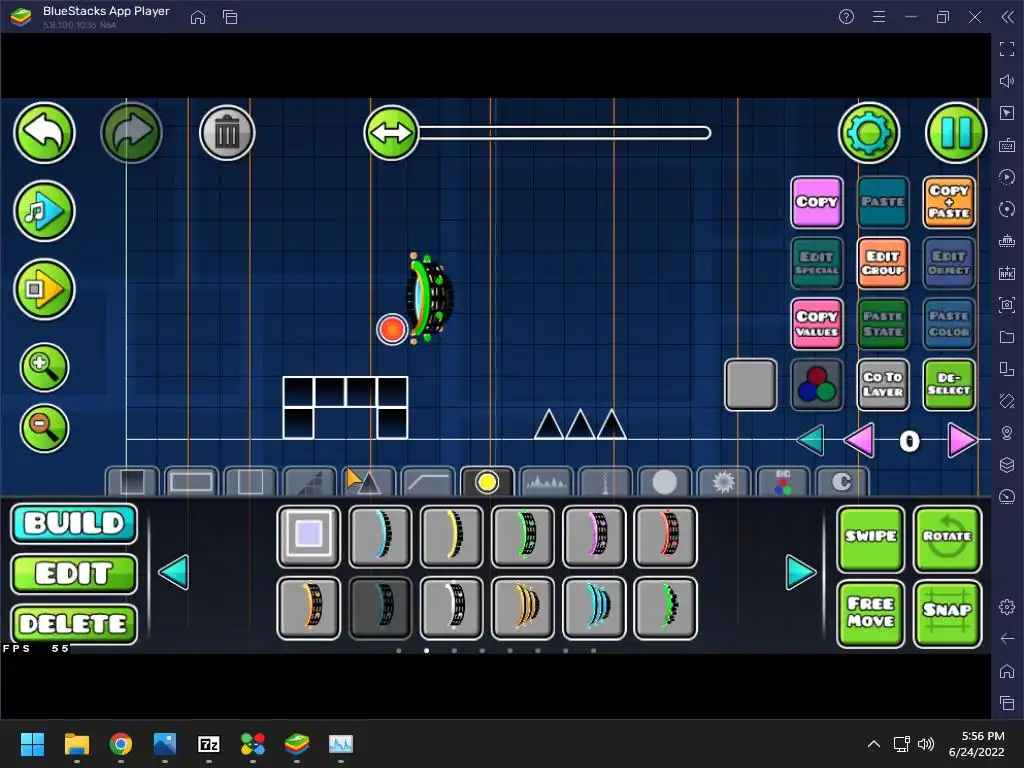Image resolution: width=1024 pixels, height=768 pixels.
Task: Open the sawblade category tab
Action: 723,482
